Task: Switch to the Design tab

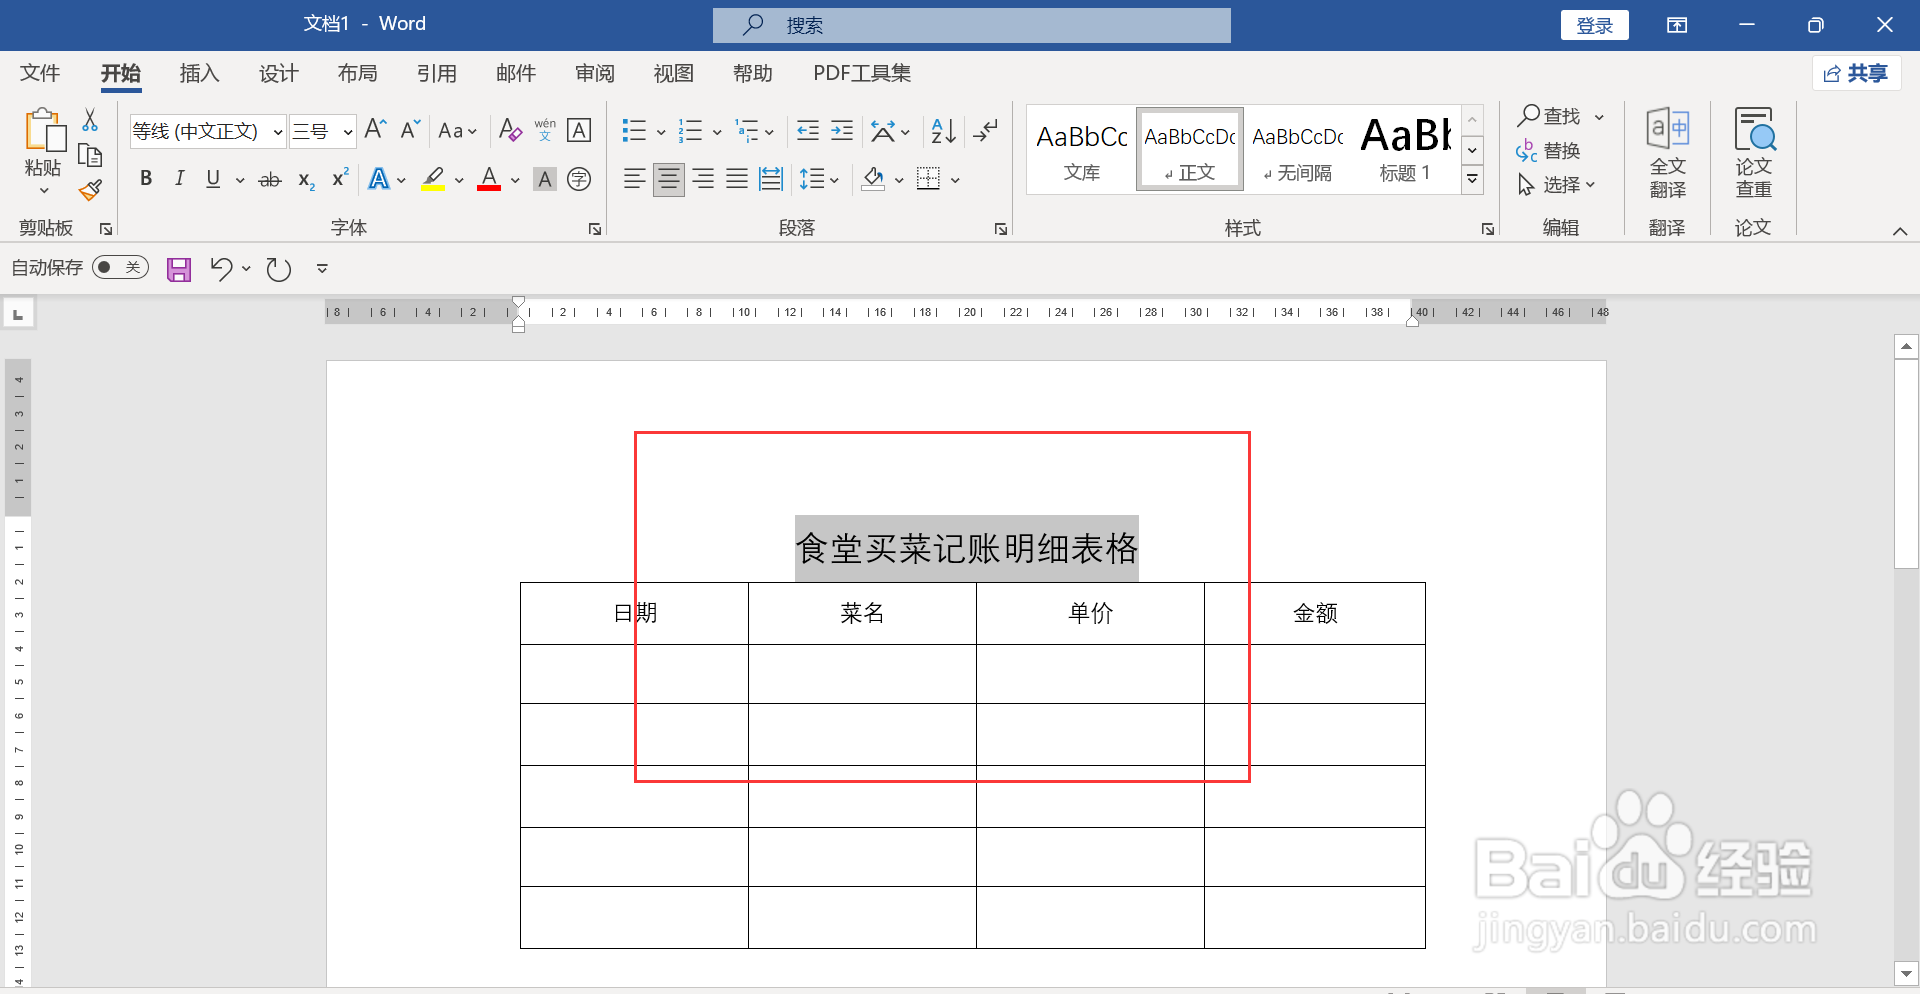Action: pyautogui.click(x=278, y=73)
